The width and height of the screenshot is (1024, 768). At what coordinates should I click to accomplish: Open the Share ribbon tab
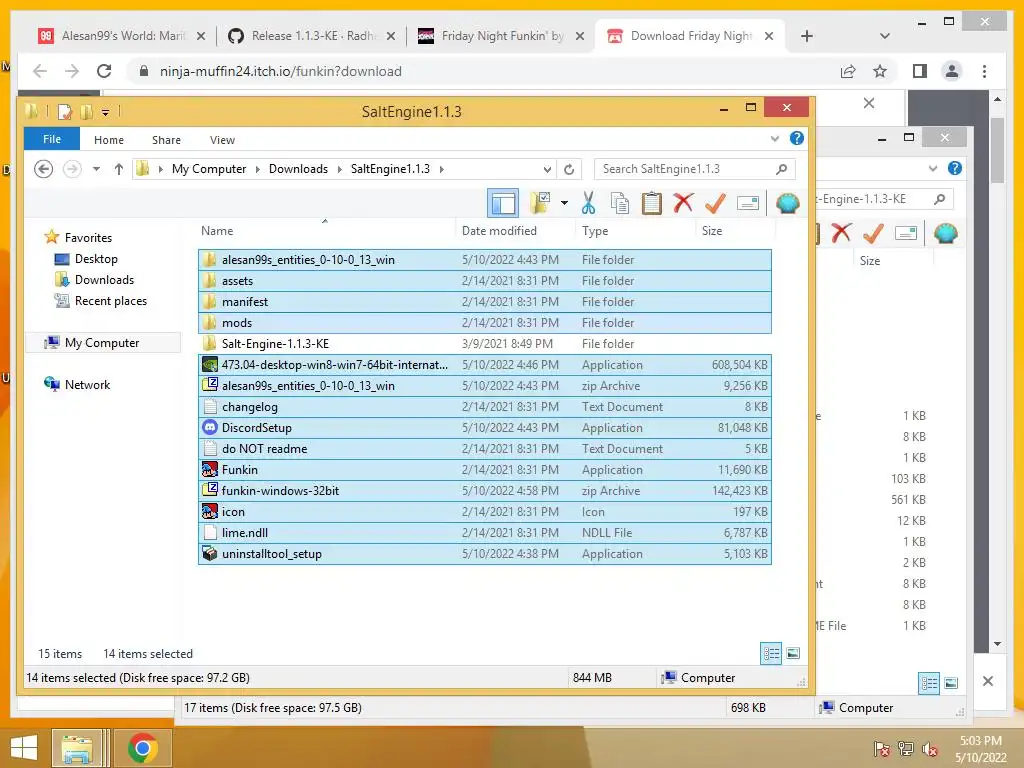click(167, 140)
